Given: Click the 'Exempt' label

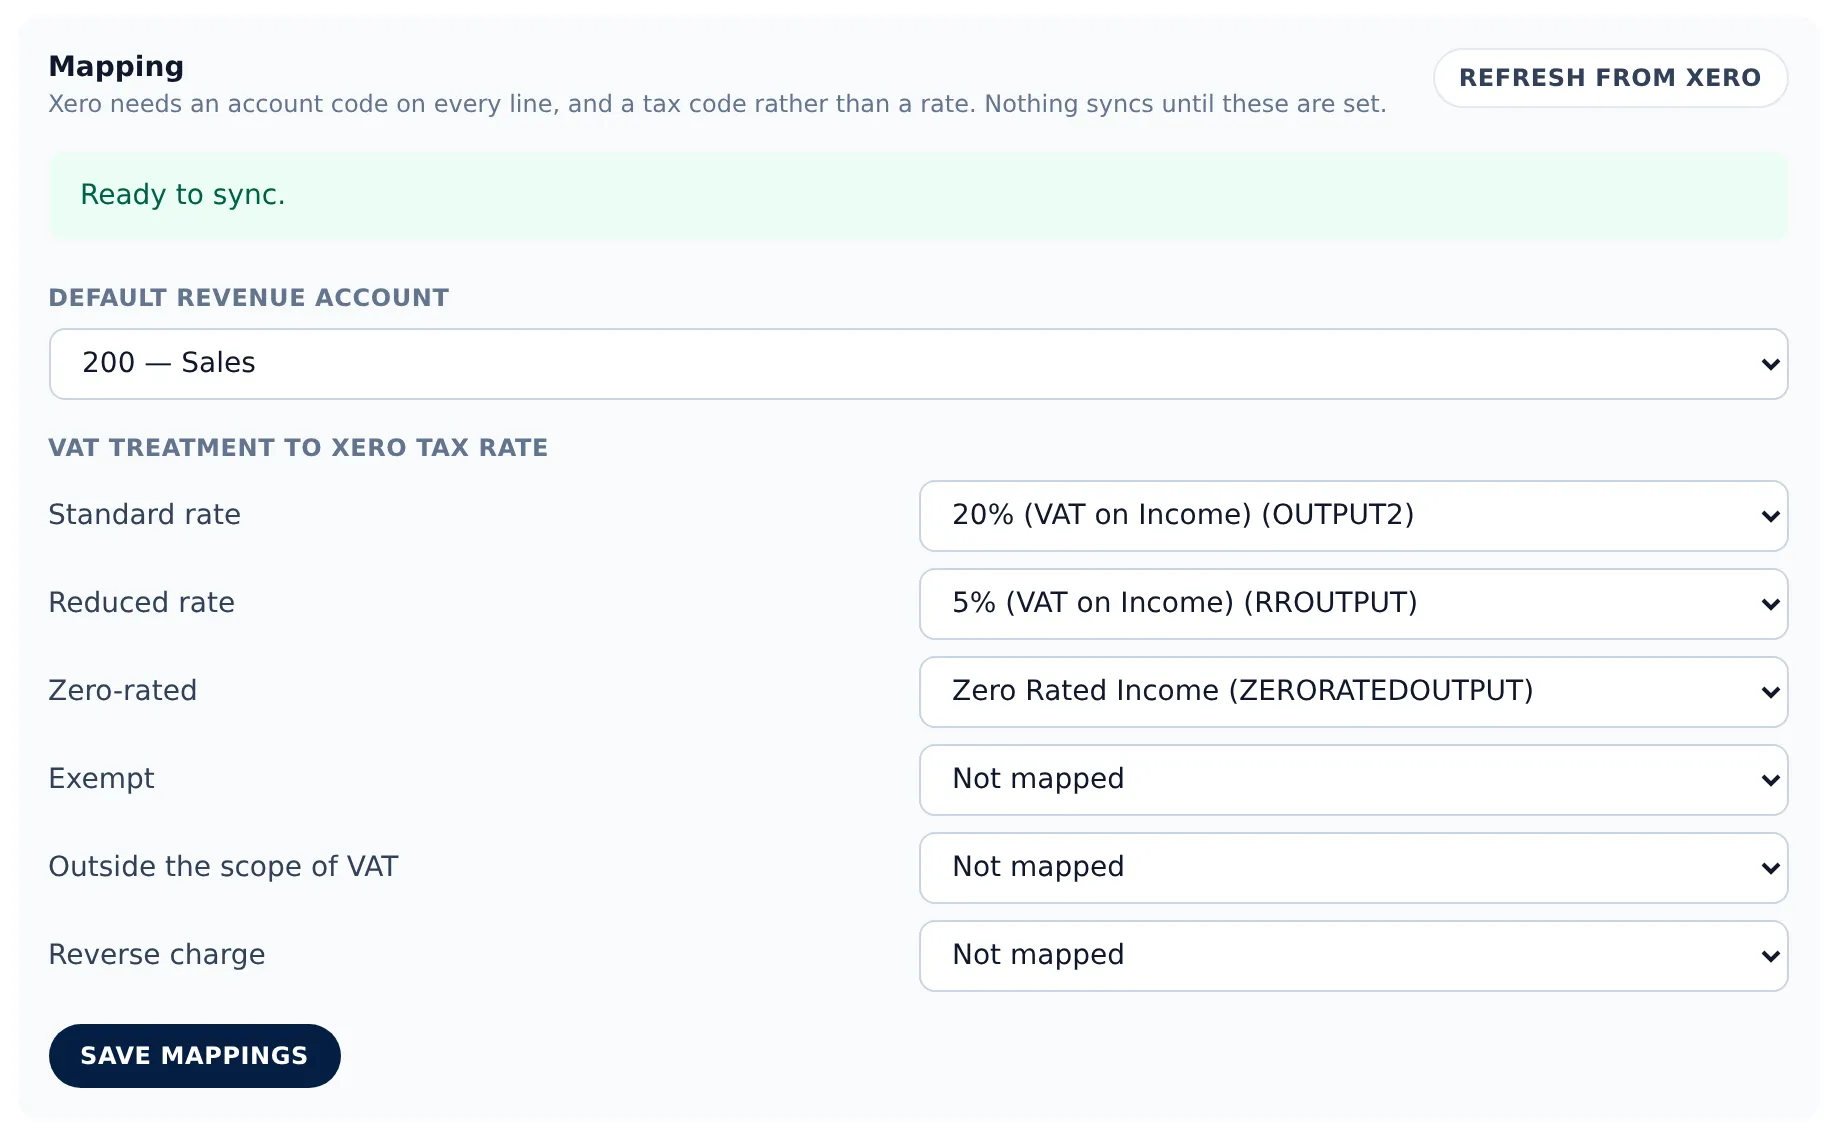Looking at the screenshot, I should (x=101, y=778).
